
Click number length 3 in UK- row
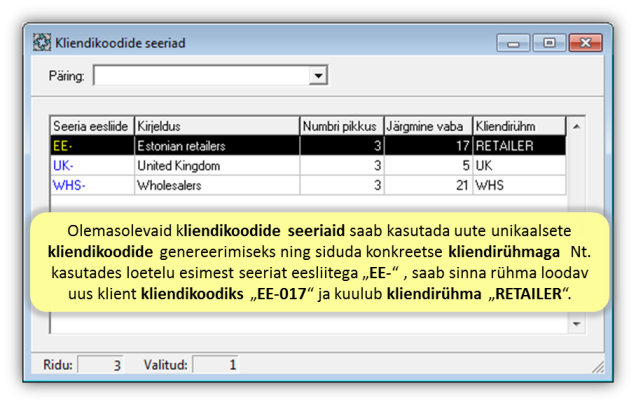(x=342, y=166)
